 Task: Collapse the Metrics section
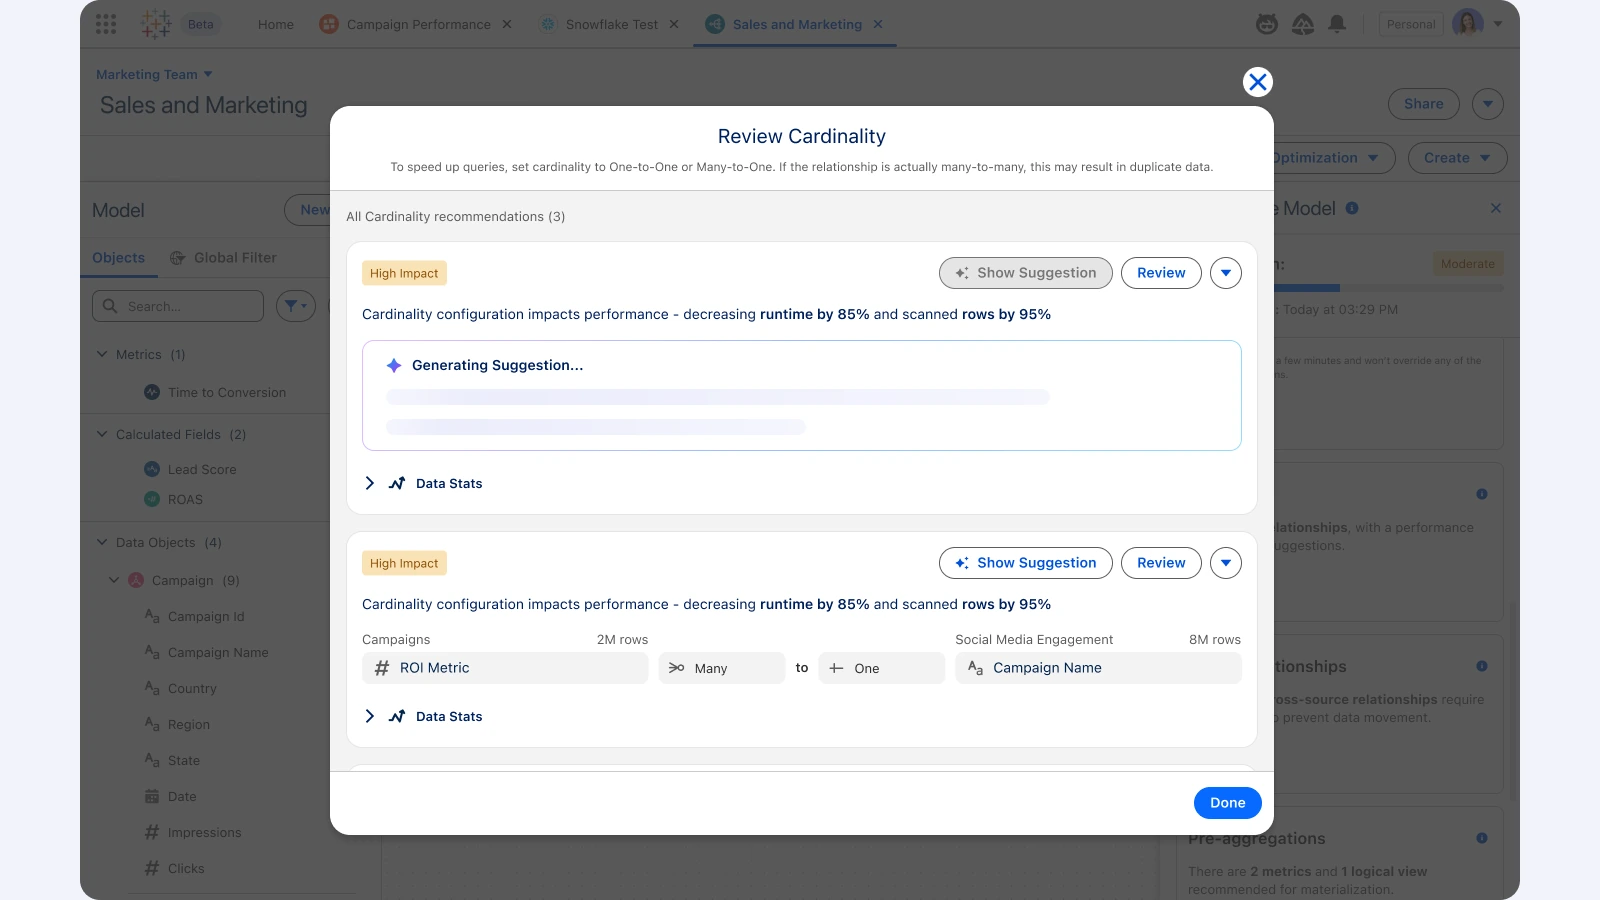point(102,354)
